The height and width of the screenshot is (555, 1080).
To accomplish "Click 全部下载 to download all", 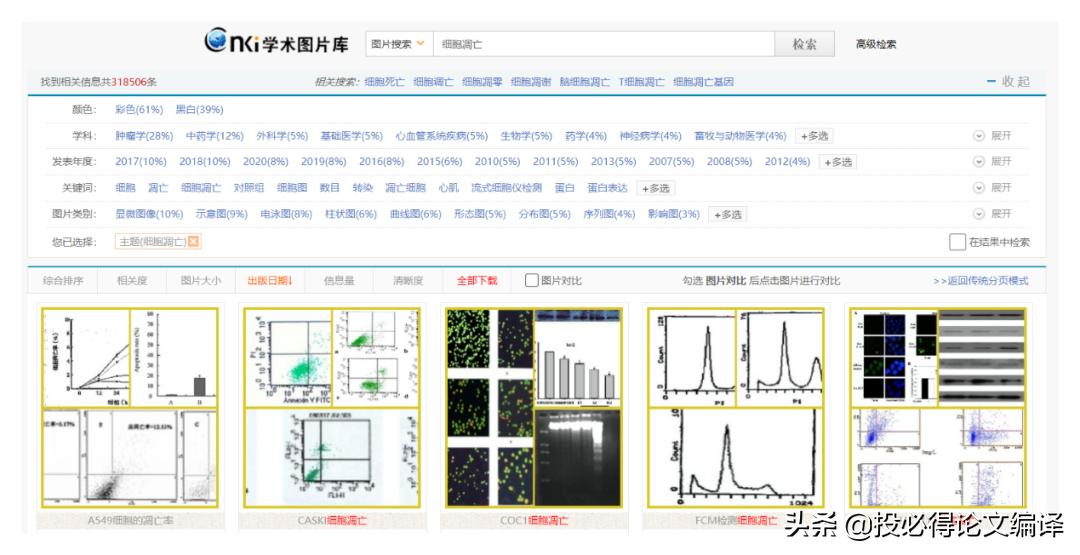I will tap(477, 280).
